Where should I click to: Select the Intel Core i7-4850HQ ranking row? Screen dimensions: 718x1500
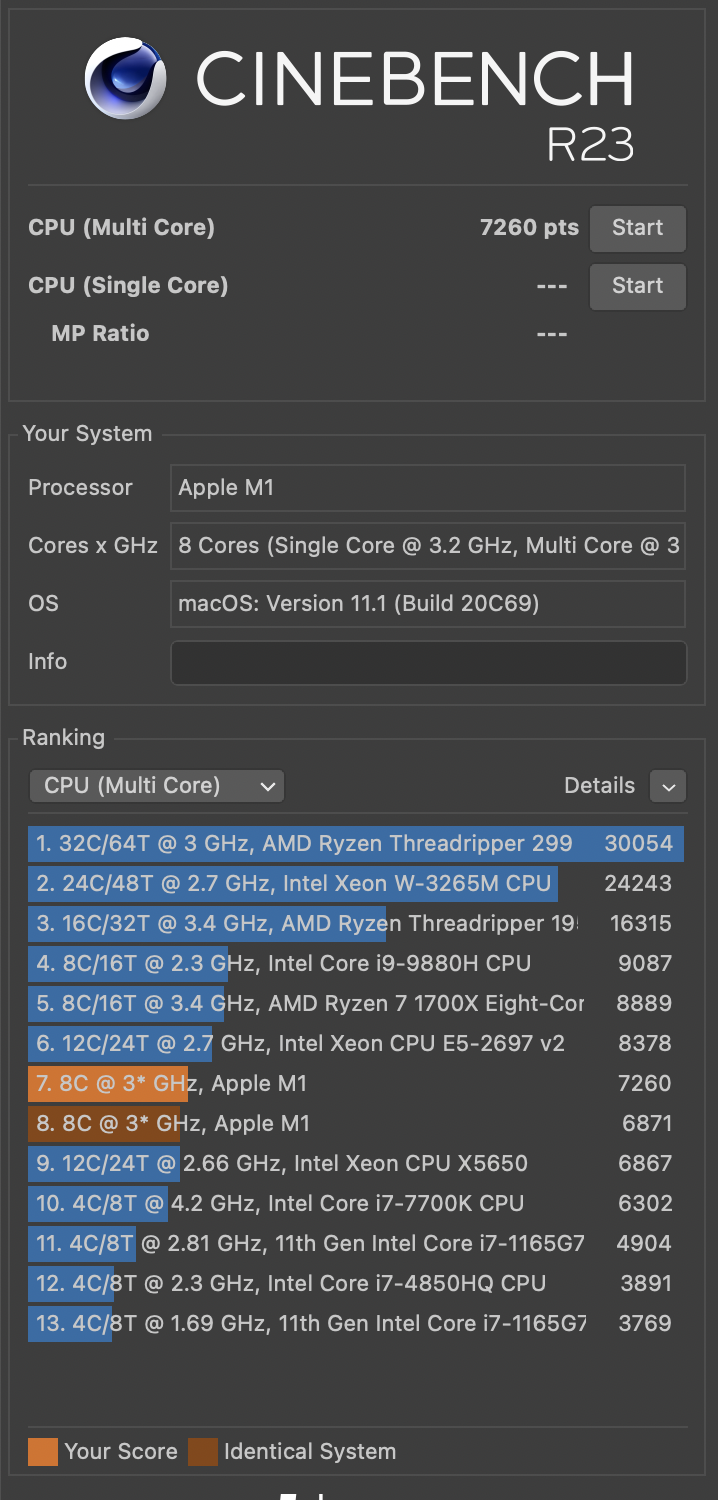pos(356,1283)
